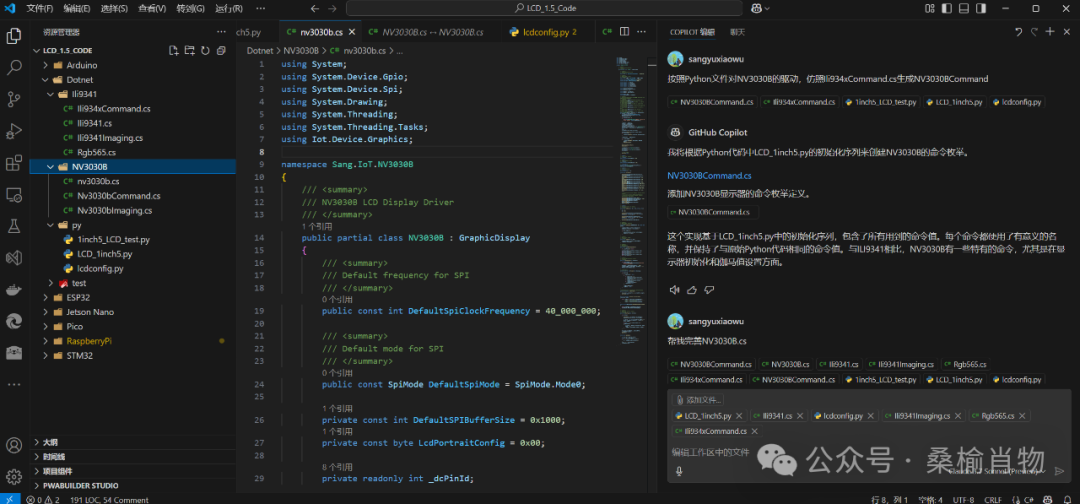Give thumbs up to Copilot response

[692, 290]
